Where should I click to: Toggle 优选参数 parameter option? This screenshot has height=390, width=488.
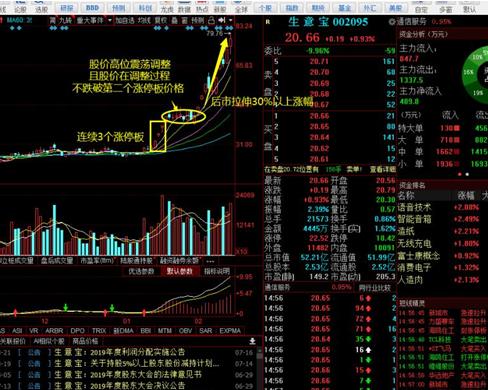(x=141, y=271)
